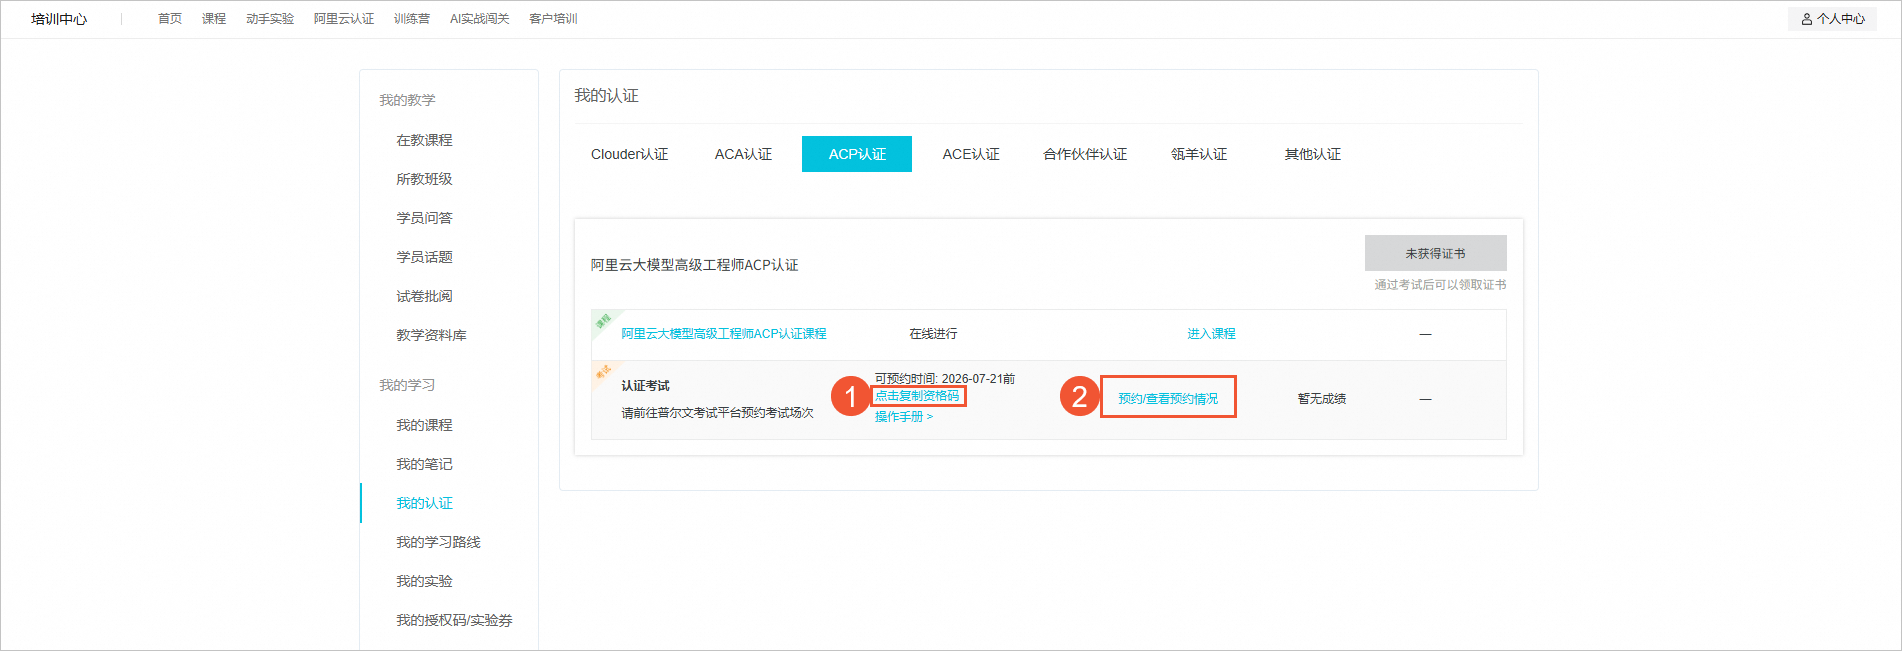This screenshot has width=1902, height=651.
Task: Open 阿里云大模型高级工程师ACP认证课程 link
Action: pos(724,334)
